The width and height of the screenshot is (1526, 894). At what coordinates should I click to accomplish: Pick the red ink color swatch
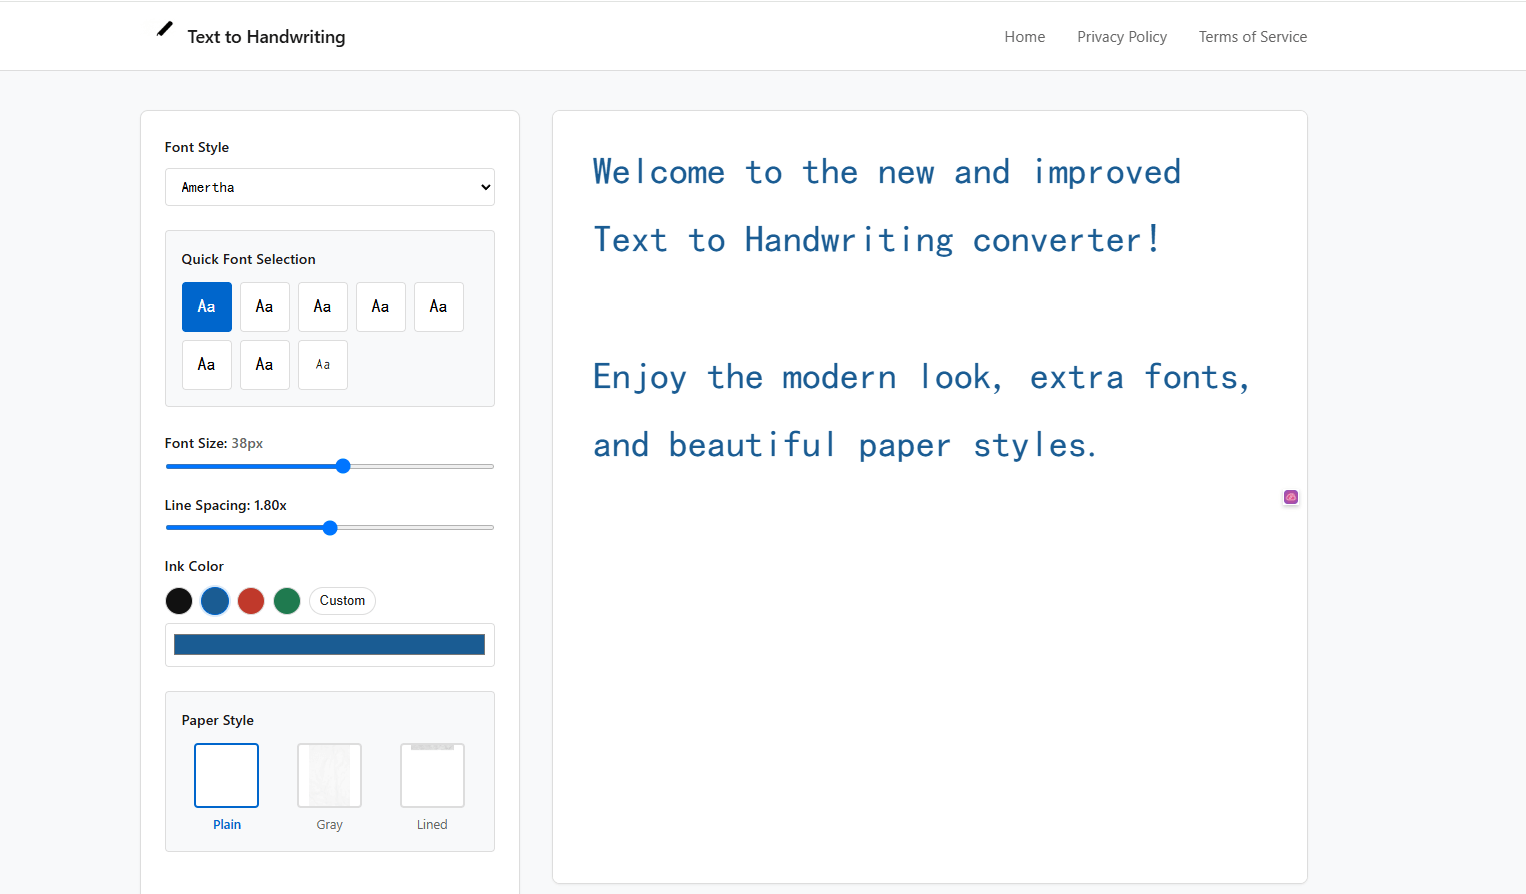coord(251,601)
